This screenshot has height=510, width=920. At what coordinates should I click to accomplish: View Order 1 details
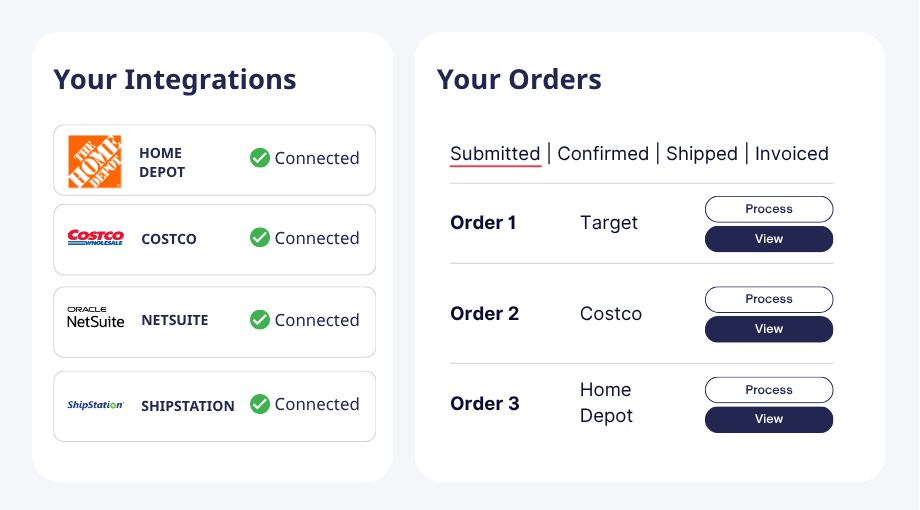(x=769, y=239)
